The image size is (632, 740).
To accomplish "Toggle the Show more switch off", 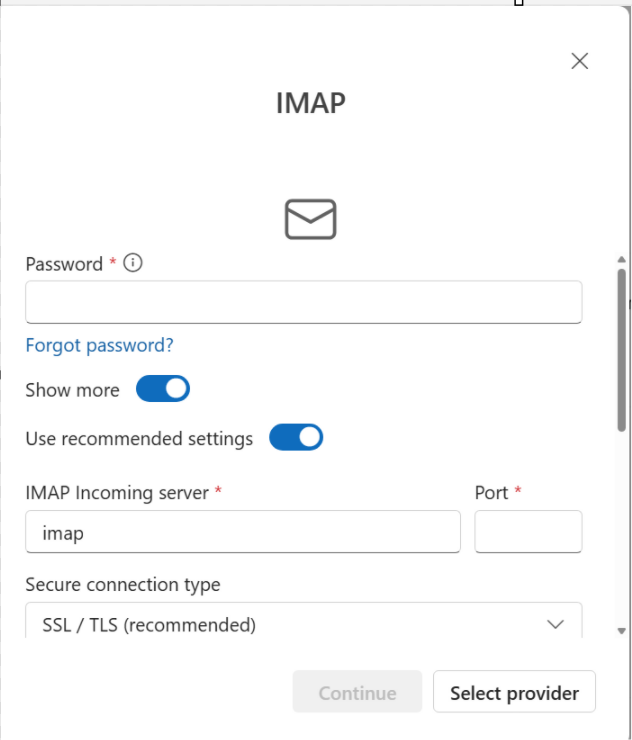I will pyautogui.click(x=163, y=389).
